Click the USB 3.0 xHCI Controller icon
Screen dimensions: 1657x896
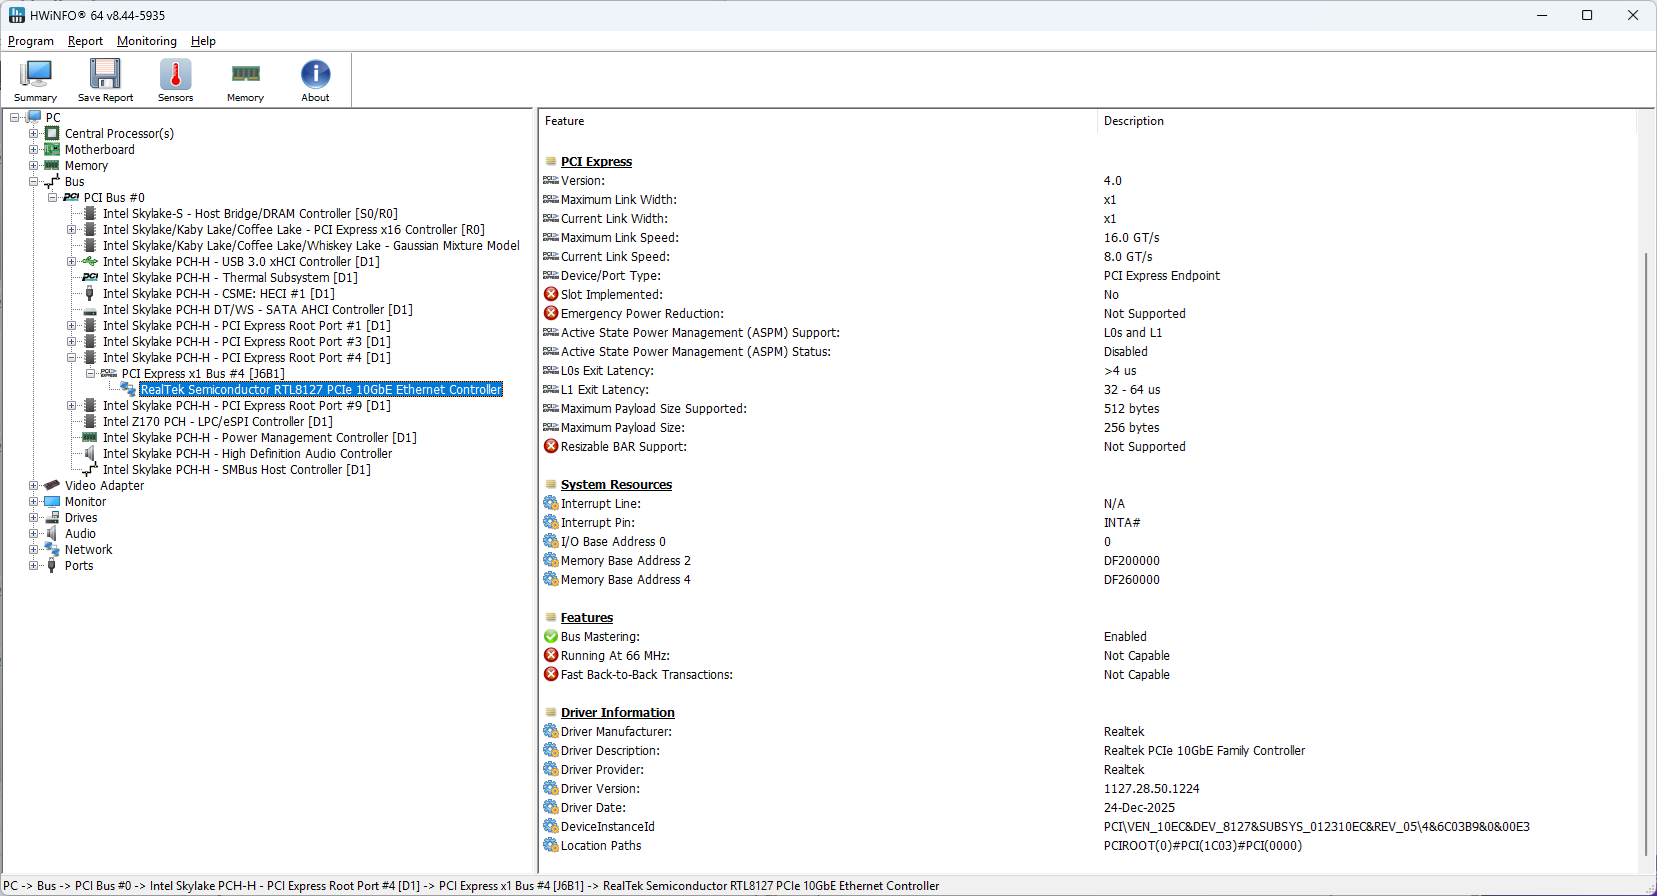[90, 262]
